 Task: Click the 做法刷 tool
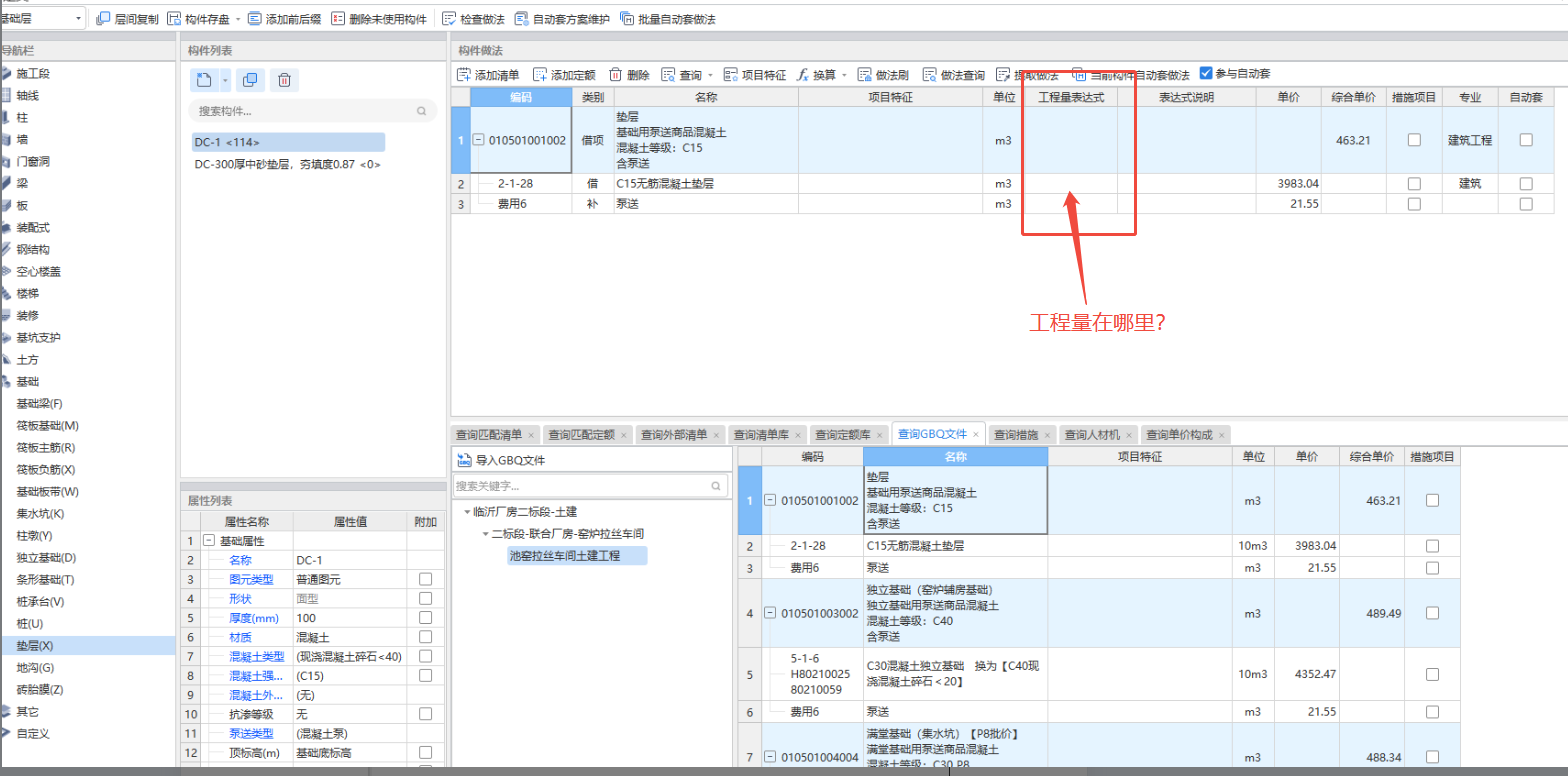coord(883,75)
